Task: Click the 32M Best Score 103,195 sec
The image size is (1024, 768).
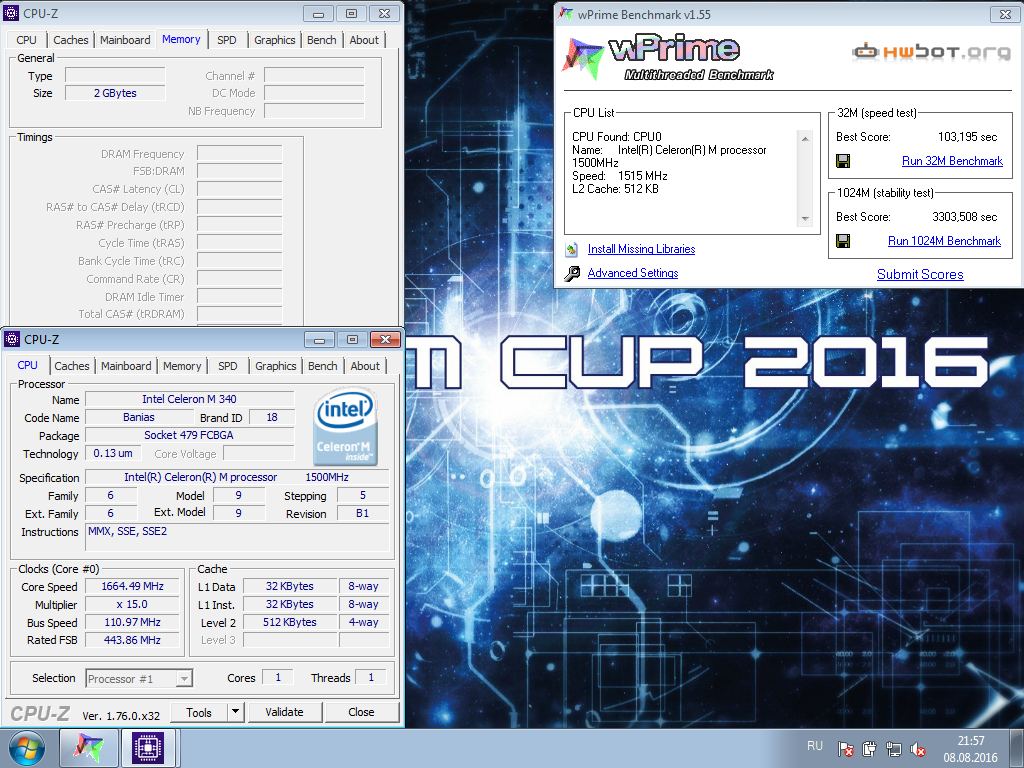Action: [x=967, y=137]
